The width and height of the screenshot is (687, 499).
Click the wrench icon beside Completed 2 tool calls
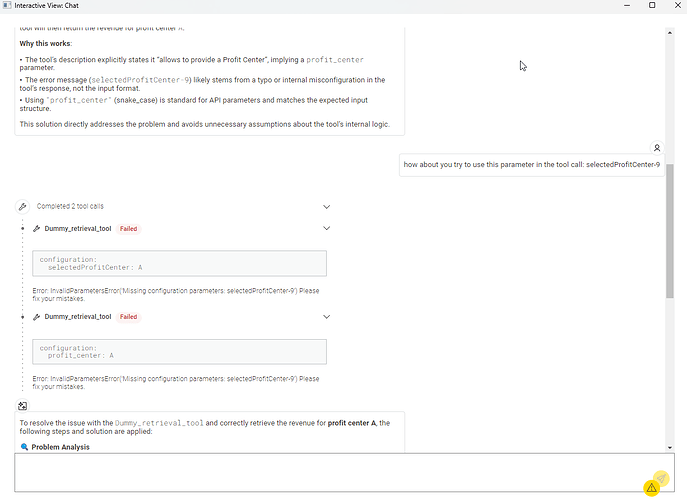coord(22,207)
